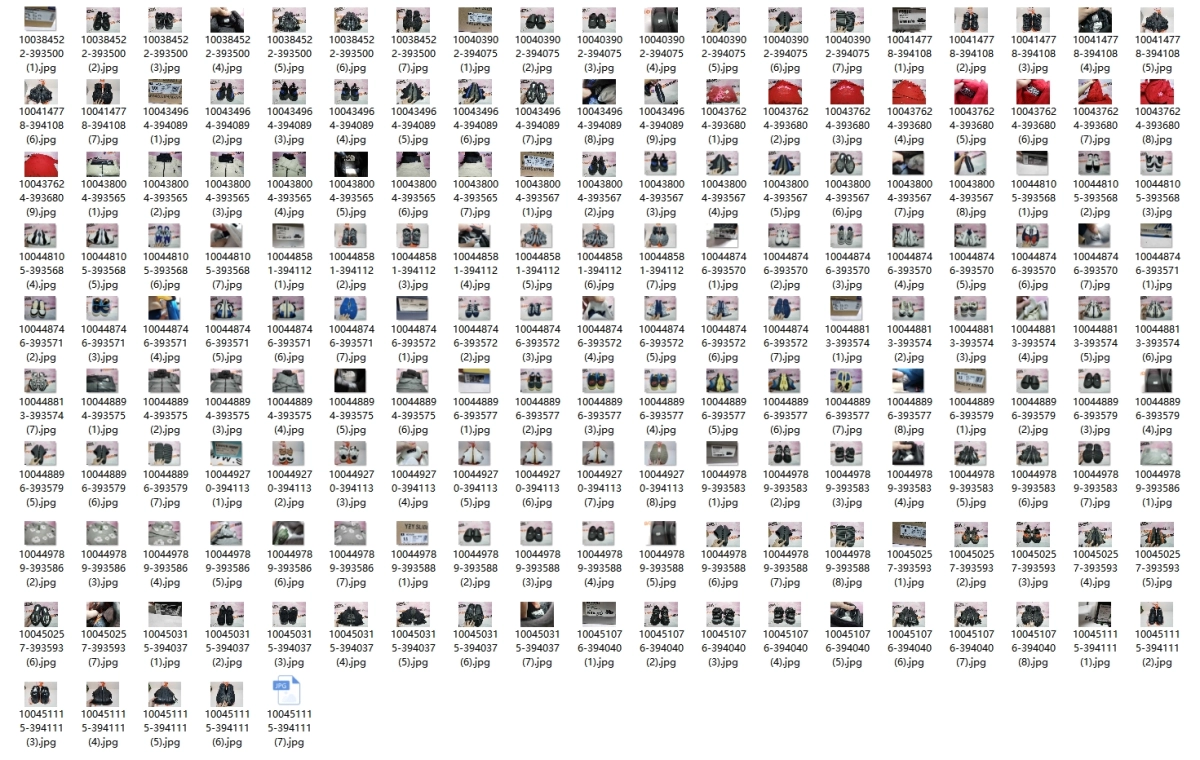
Task: Select file 100449270-394113 (1).jpg
Action: [x=226, y=453]
